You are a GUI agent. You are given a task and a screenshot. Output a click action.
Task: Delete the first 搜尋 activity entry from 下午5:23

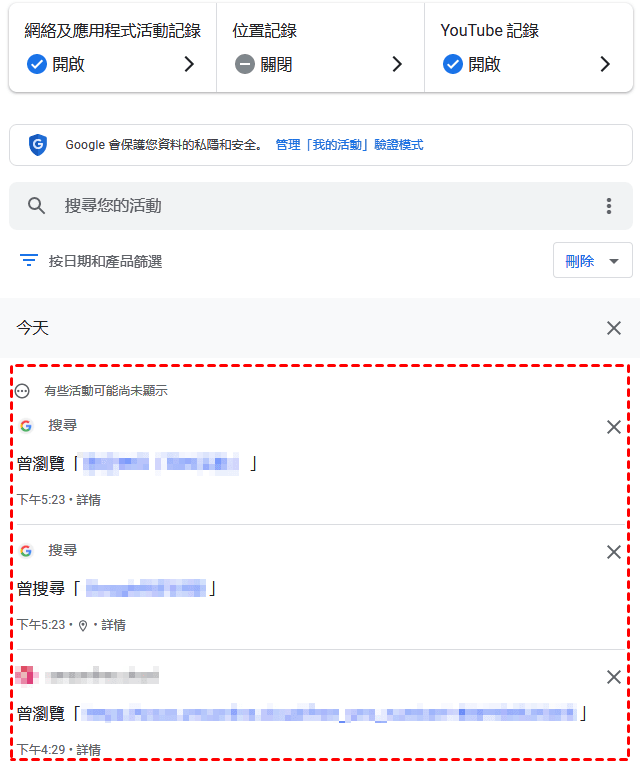coord(614,427)
